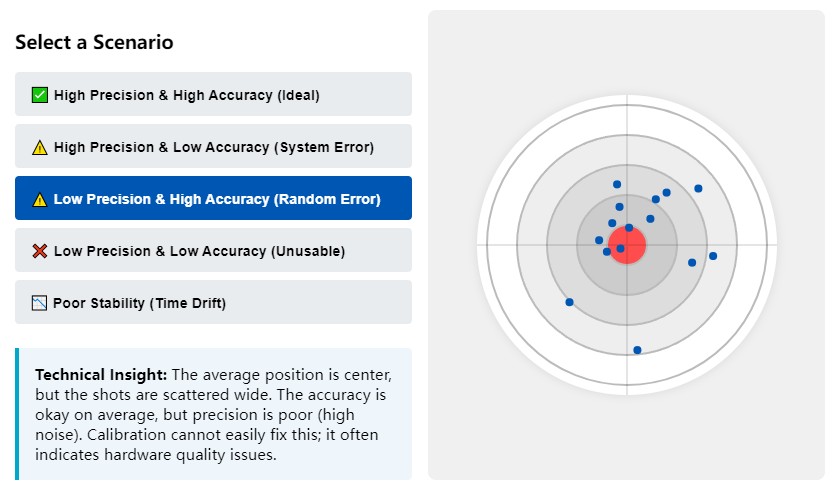
Task: Click the red bullseye center of target
Action: [x=630, y=246]
